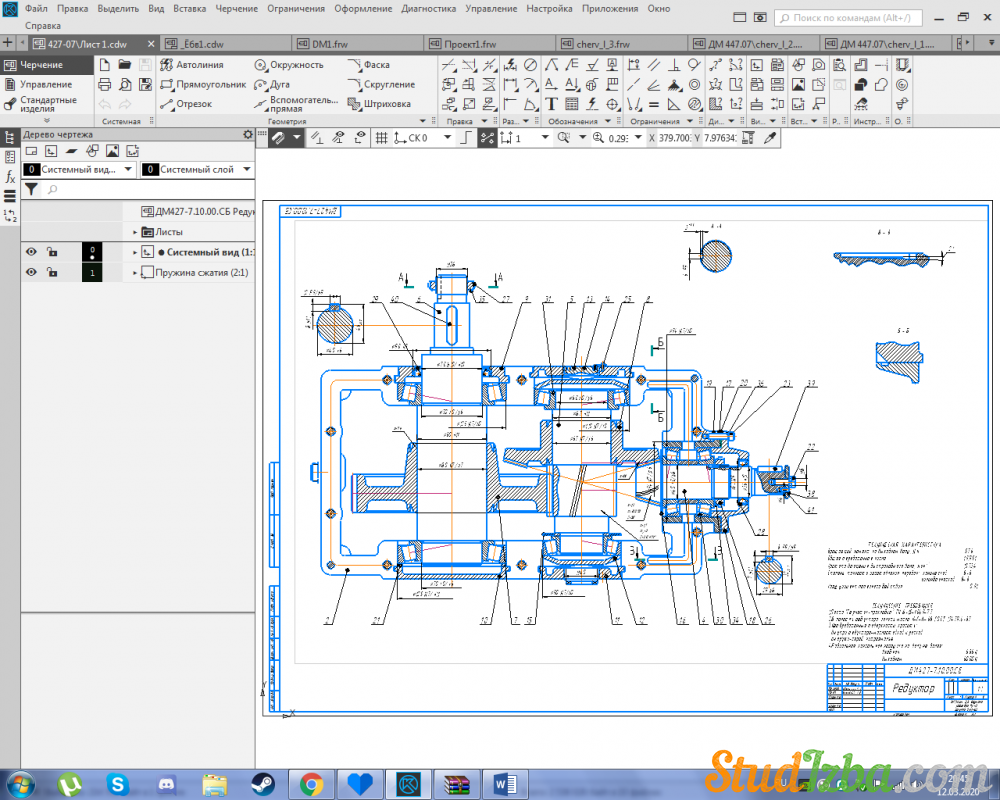Screen dimensions: 1000x800
Task: Switch to Управление toolbar set
Action: tap(46, 84)
